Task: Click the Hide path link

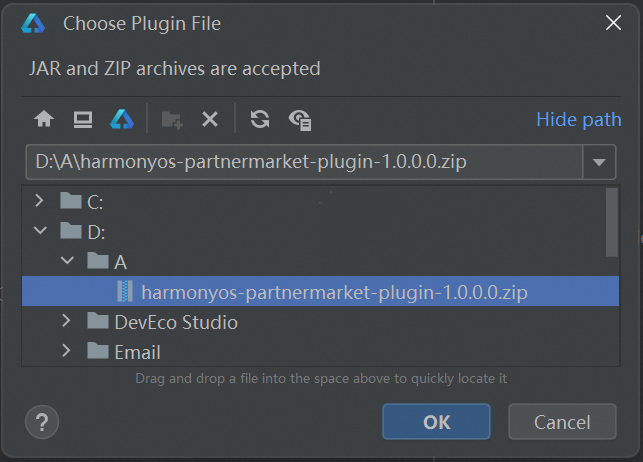Action: pos(579,120)
